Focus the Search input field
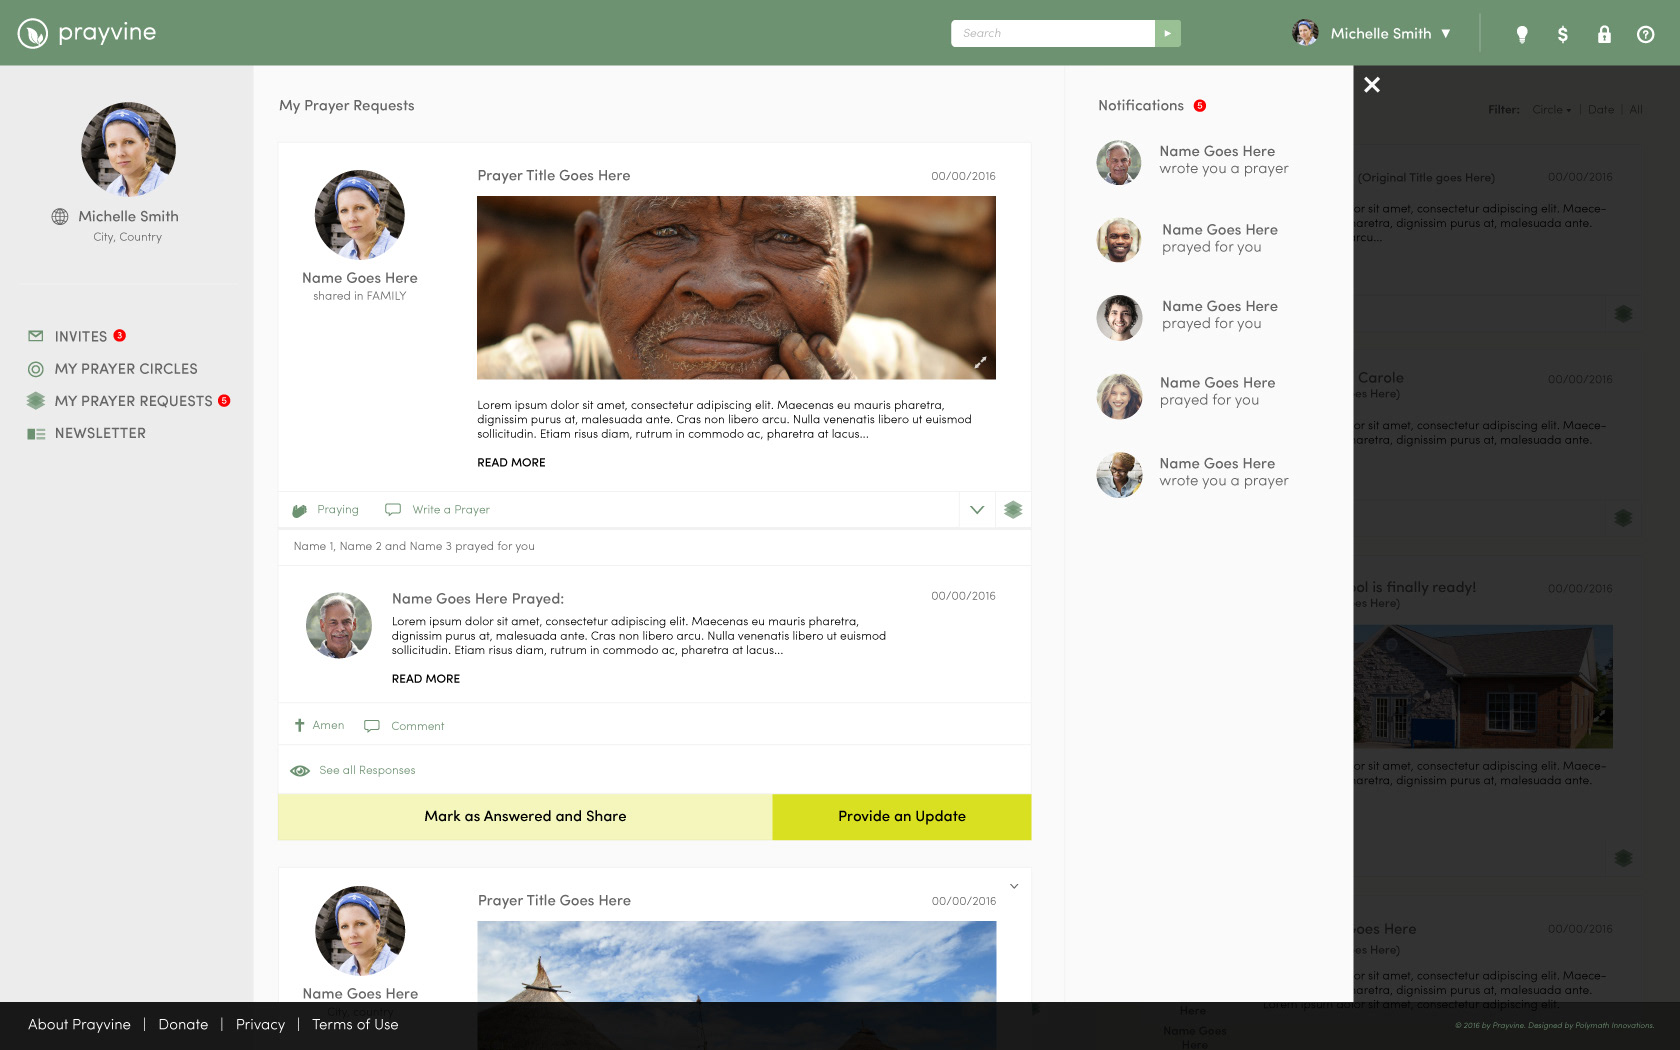1680x1050 pixels. (x=1053, y=33)
